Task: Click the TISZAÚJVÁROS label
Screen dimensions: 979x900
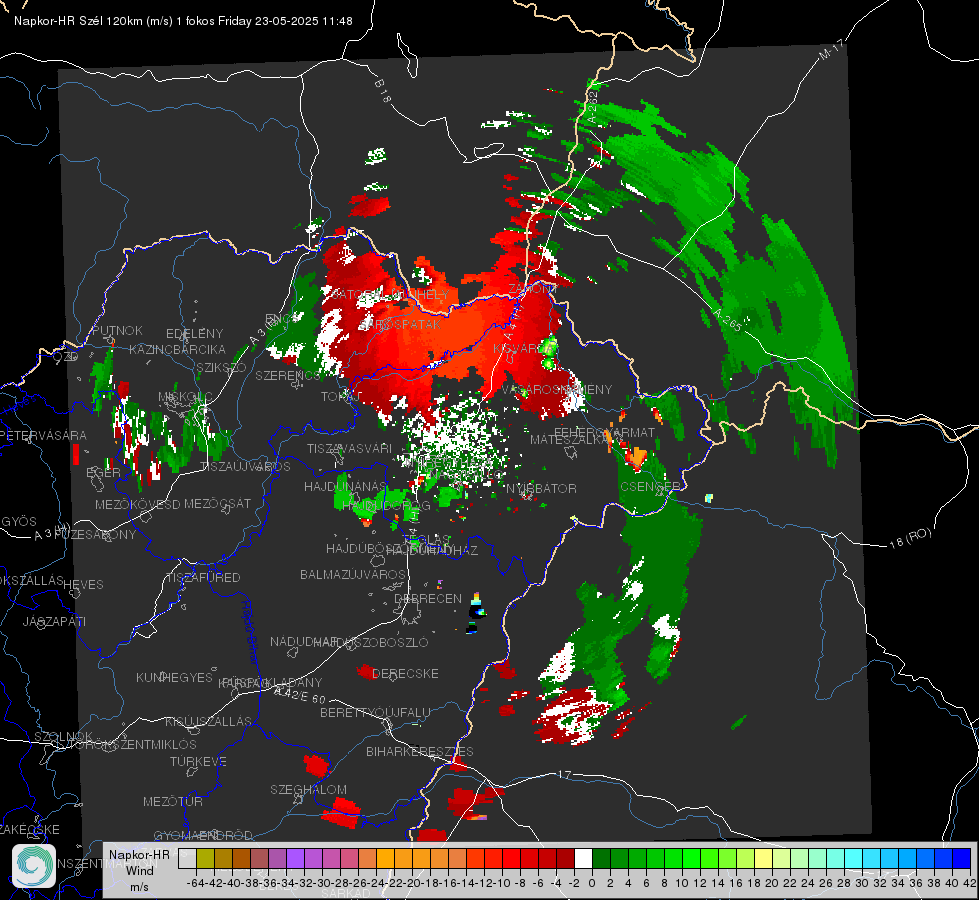Action: pyautogui.click(x=246, y=467)
